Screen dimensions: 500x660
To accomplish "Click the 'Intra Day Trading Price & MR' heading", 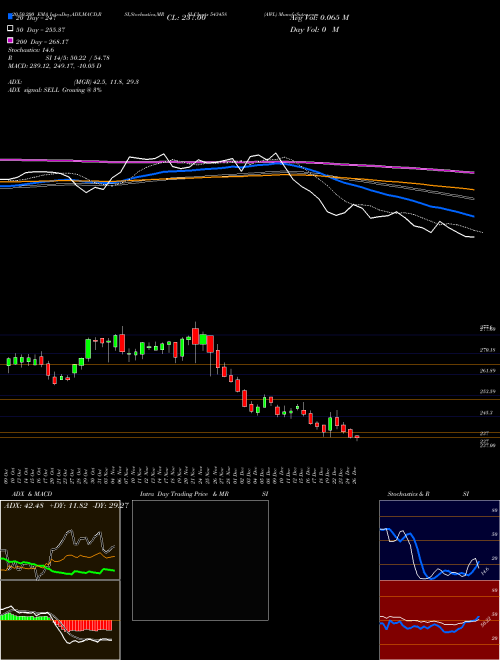I will click(184, 494).
